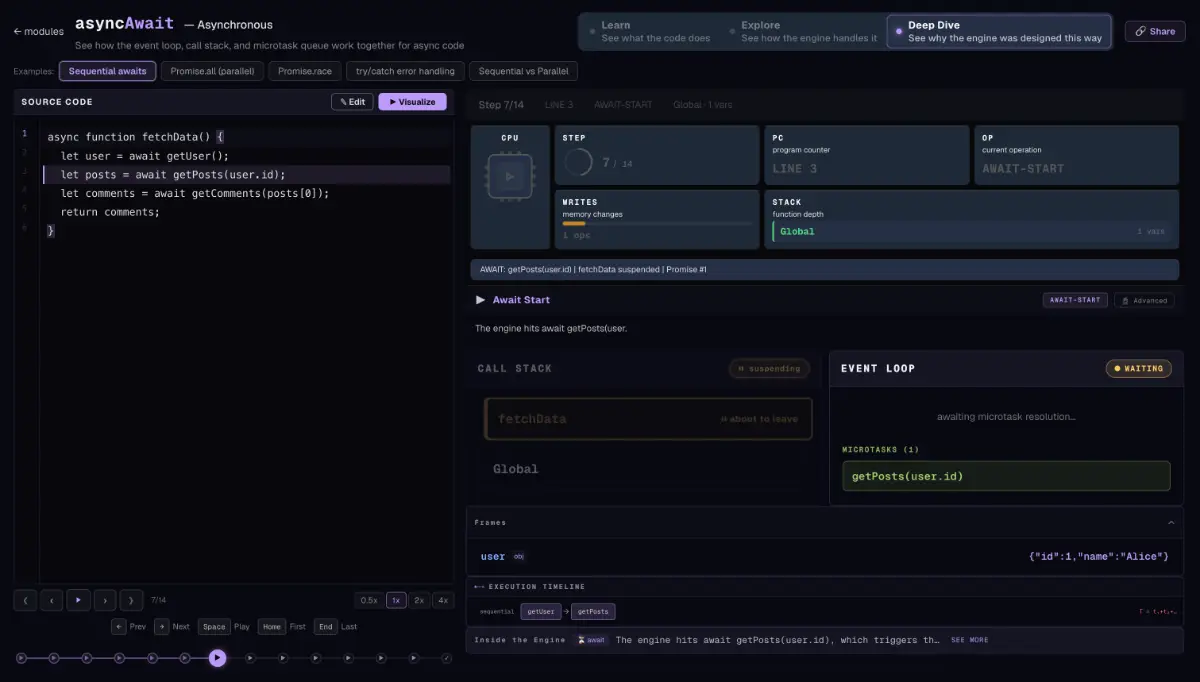1200x682 pixels.
Task: Click the Await Start triangle icon
Action: point(481,300)
